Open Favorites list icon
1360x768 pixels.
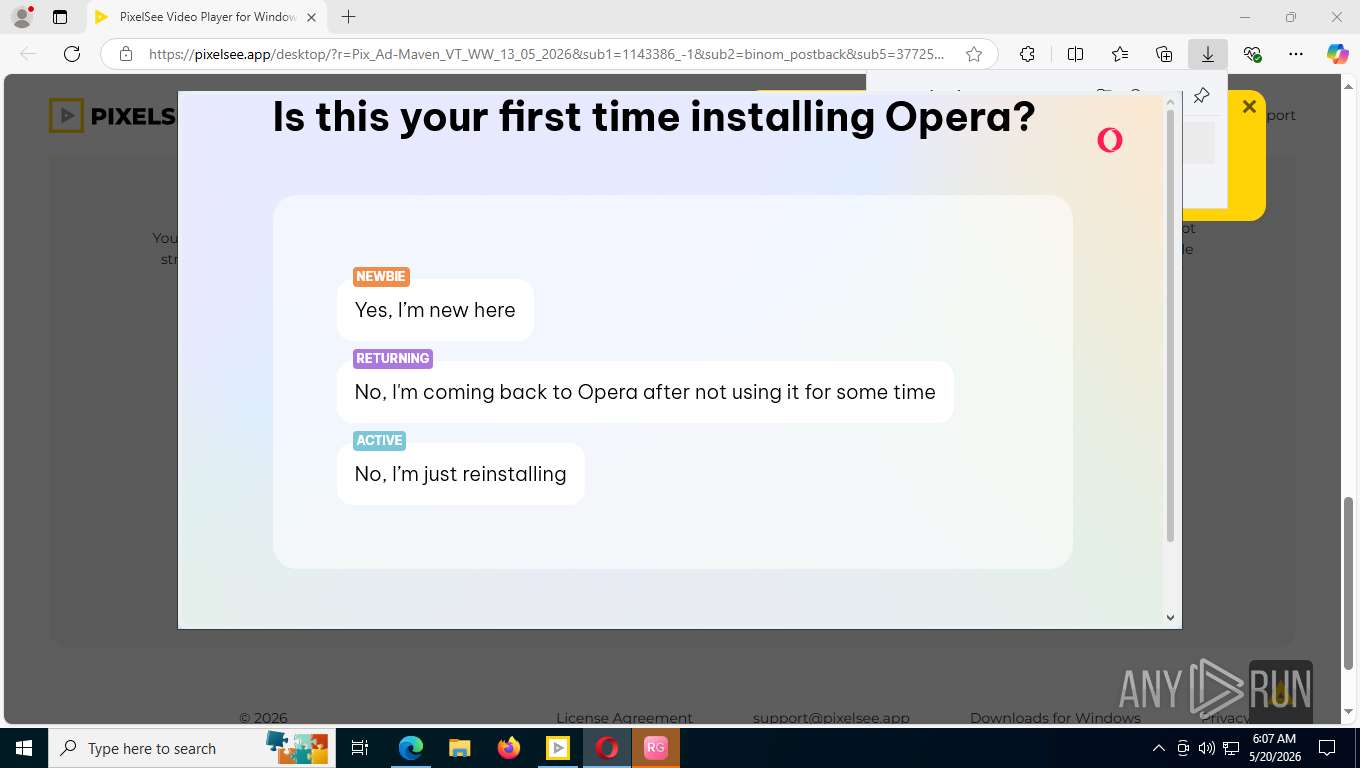[x=1120, y=54]
